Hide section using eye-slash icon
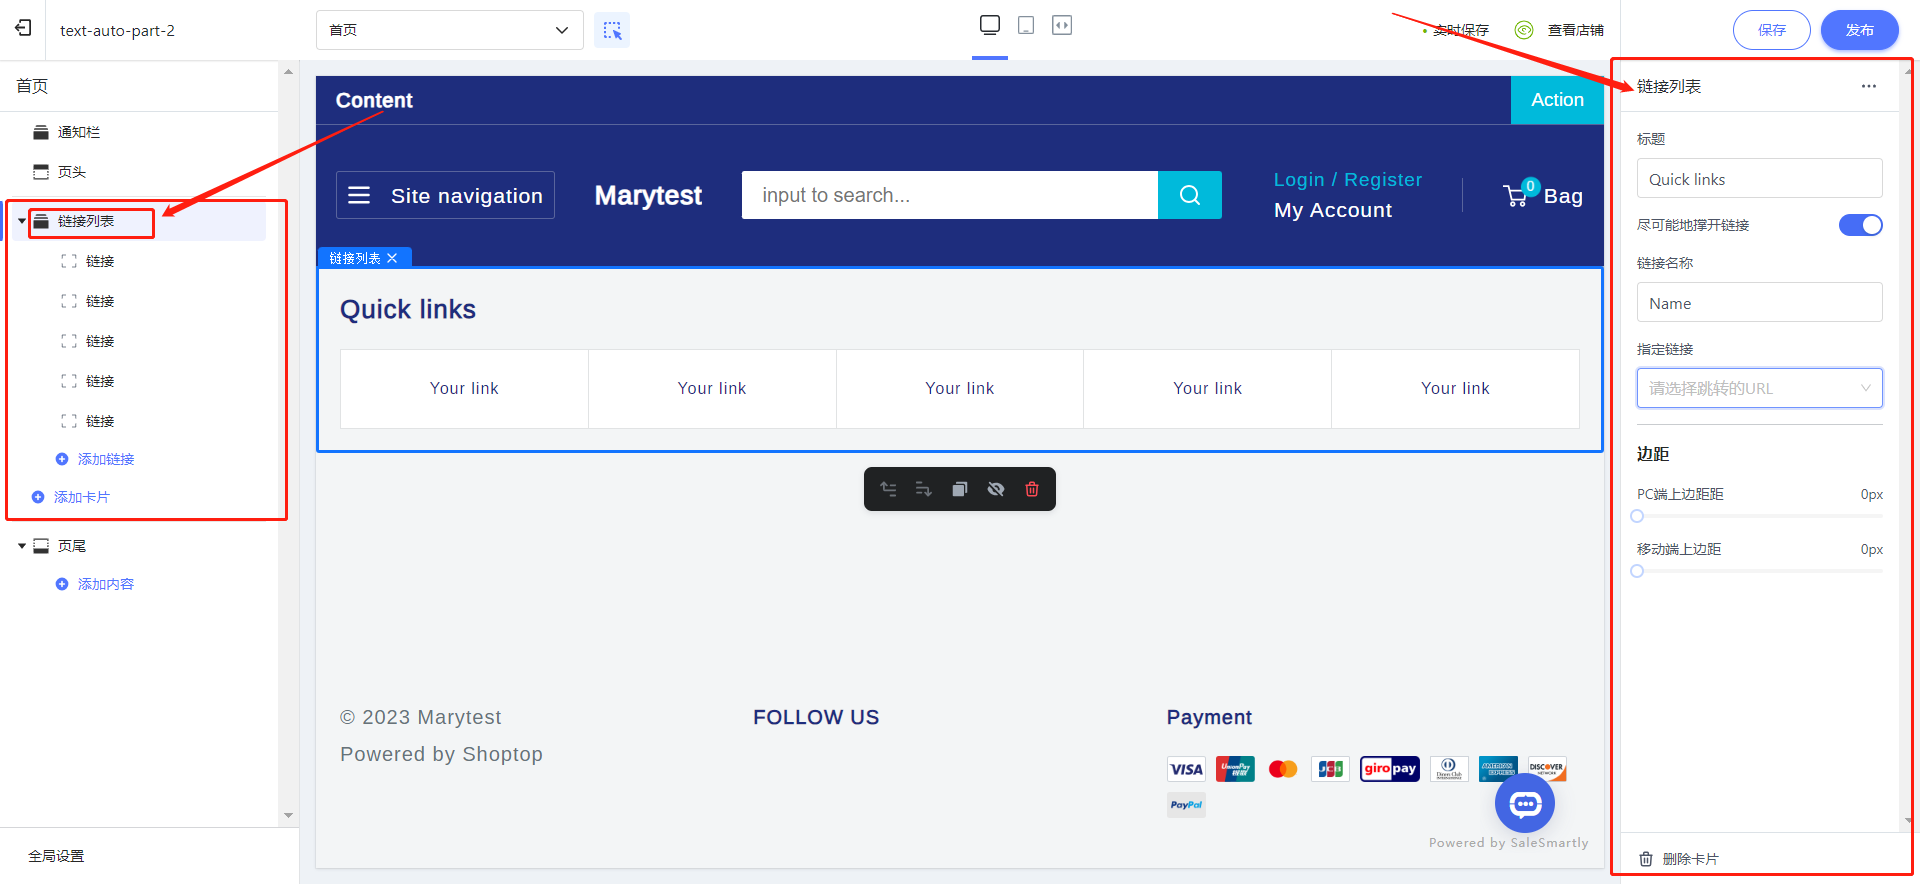Screen dimensions: 1920x884 point(996,489)
